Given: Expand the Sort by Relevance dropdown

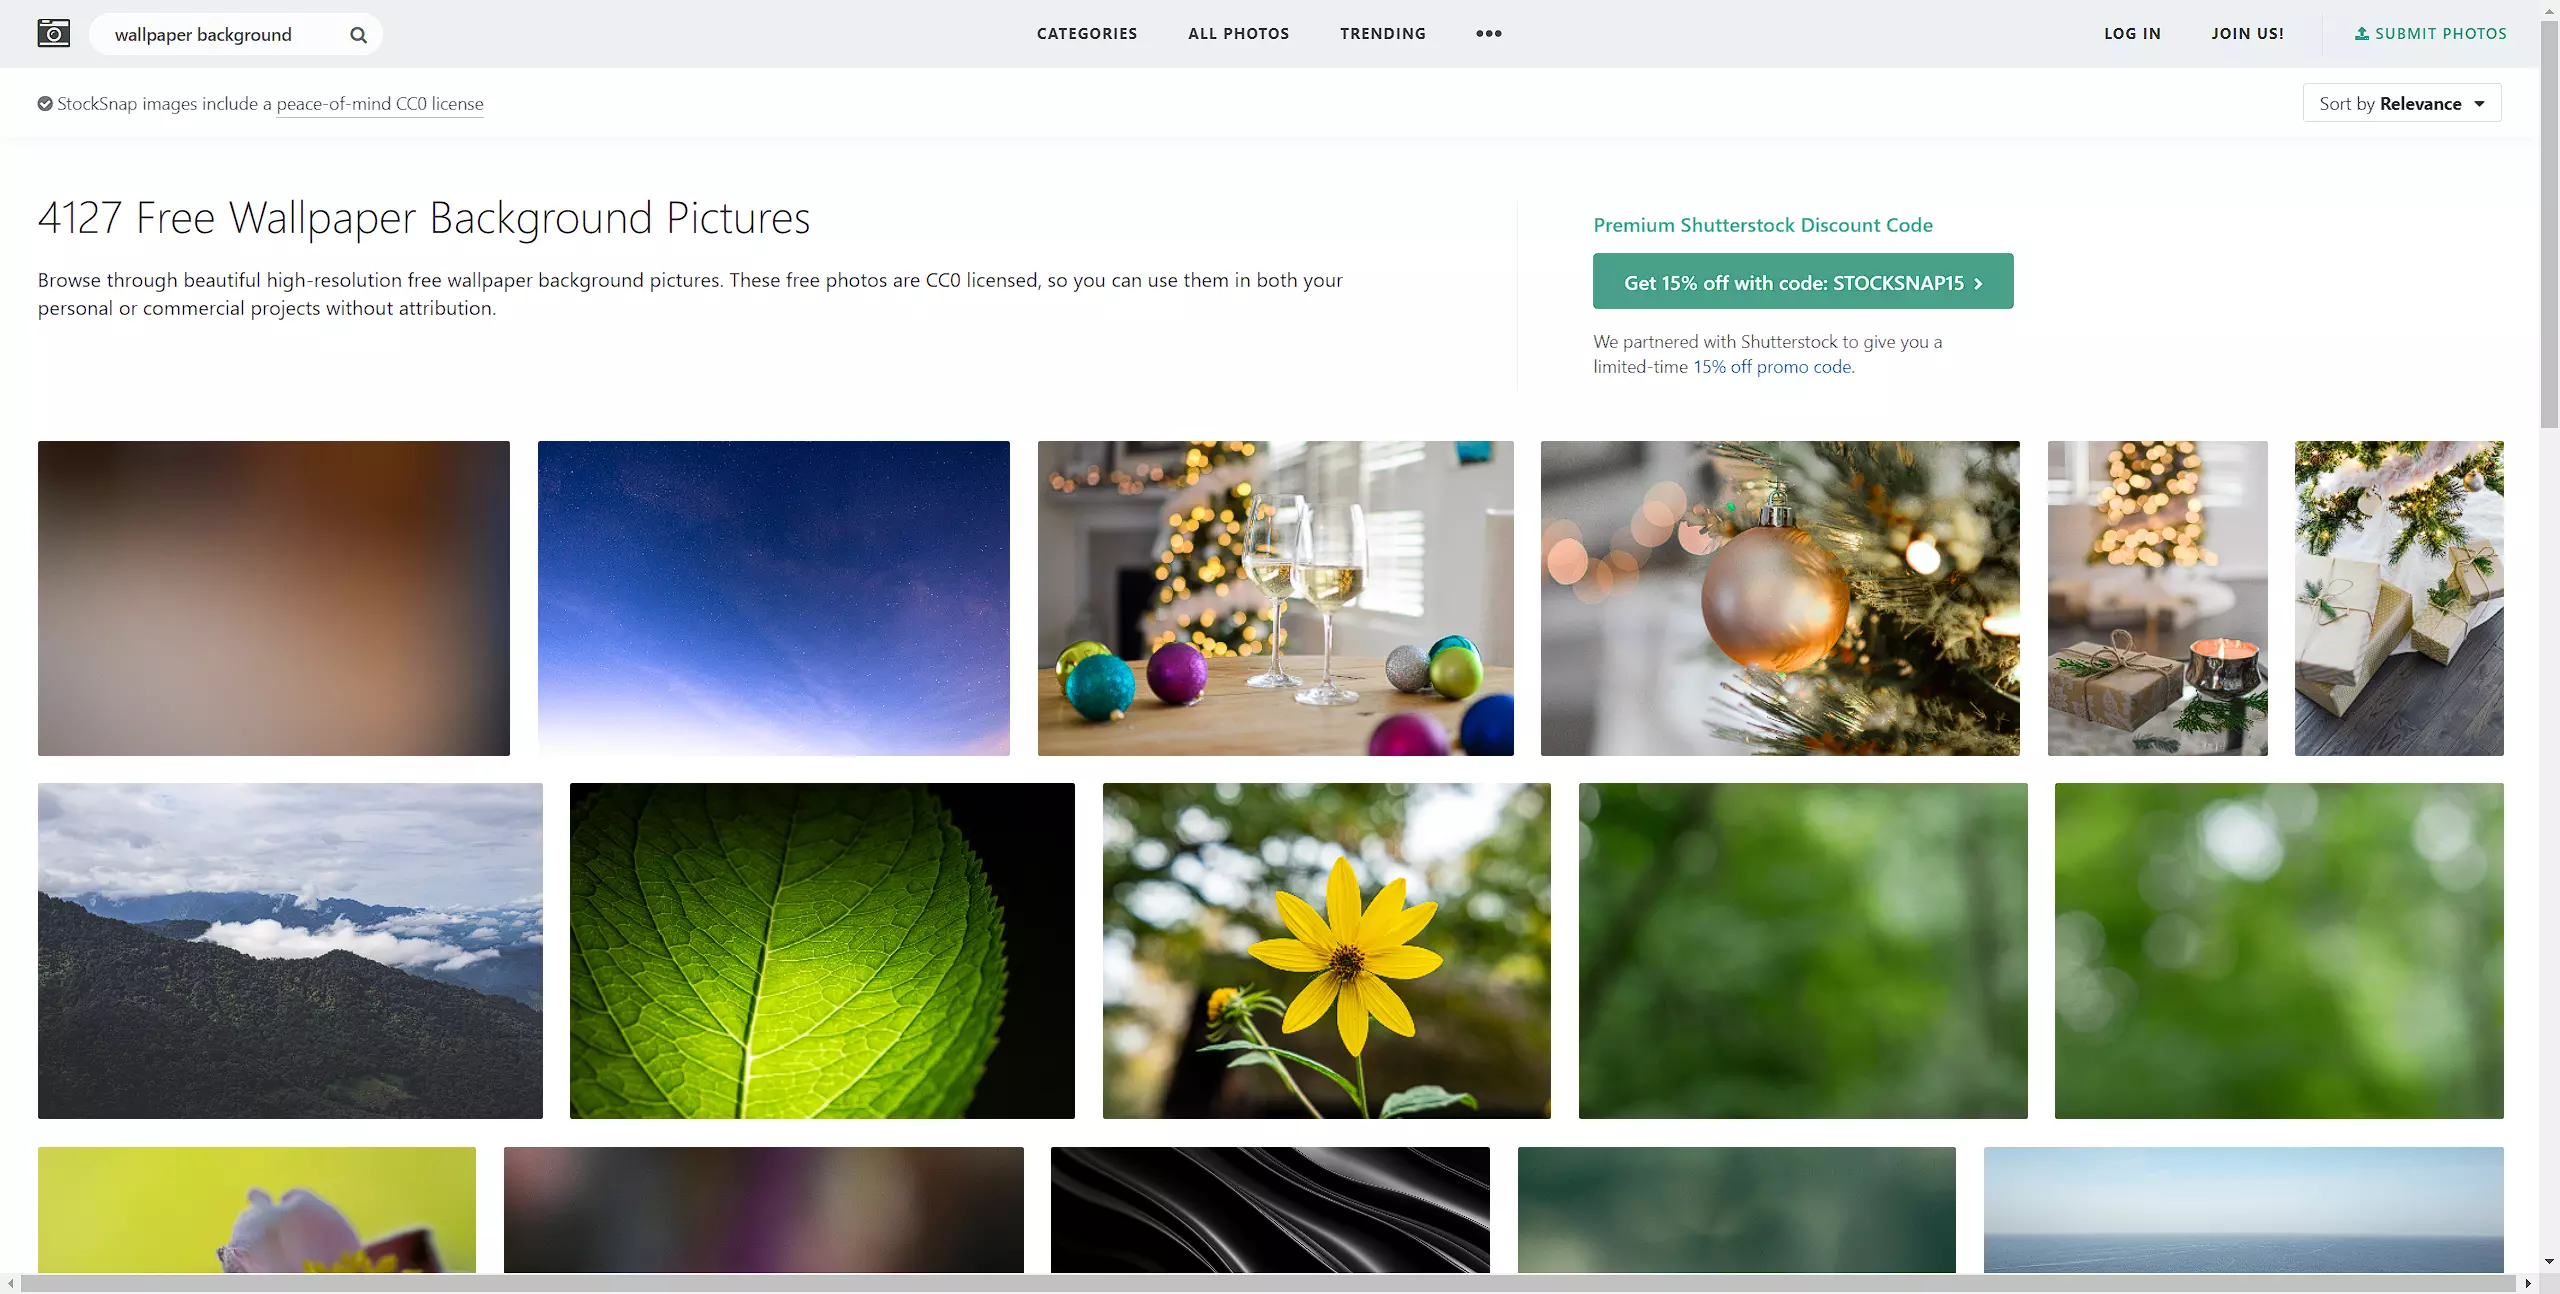Looking at the screenshot, I should tap(2401, 104).
